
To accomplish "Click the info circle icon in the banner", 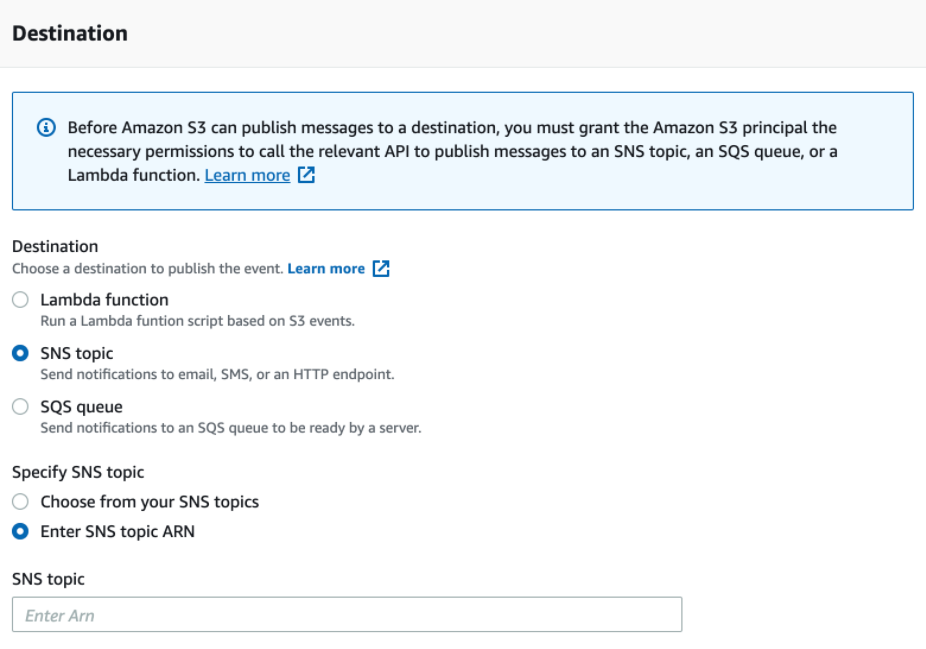I will [46, 128].
